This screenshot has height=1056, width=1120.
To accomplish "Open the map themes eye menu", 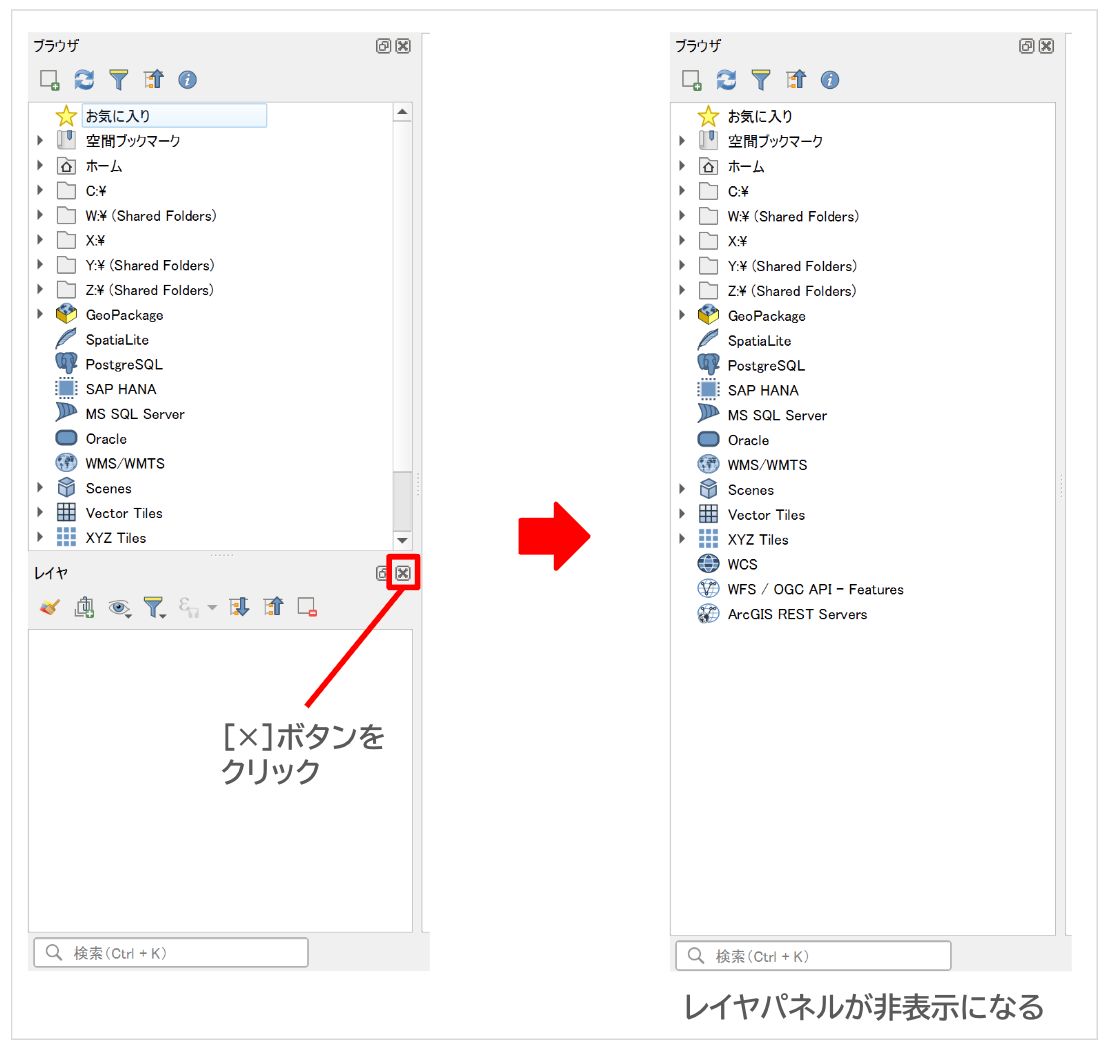I will pos(119,607).
